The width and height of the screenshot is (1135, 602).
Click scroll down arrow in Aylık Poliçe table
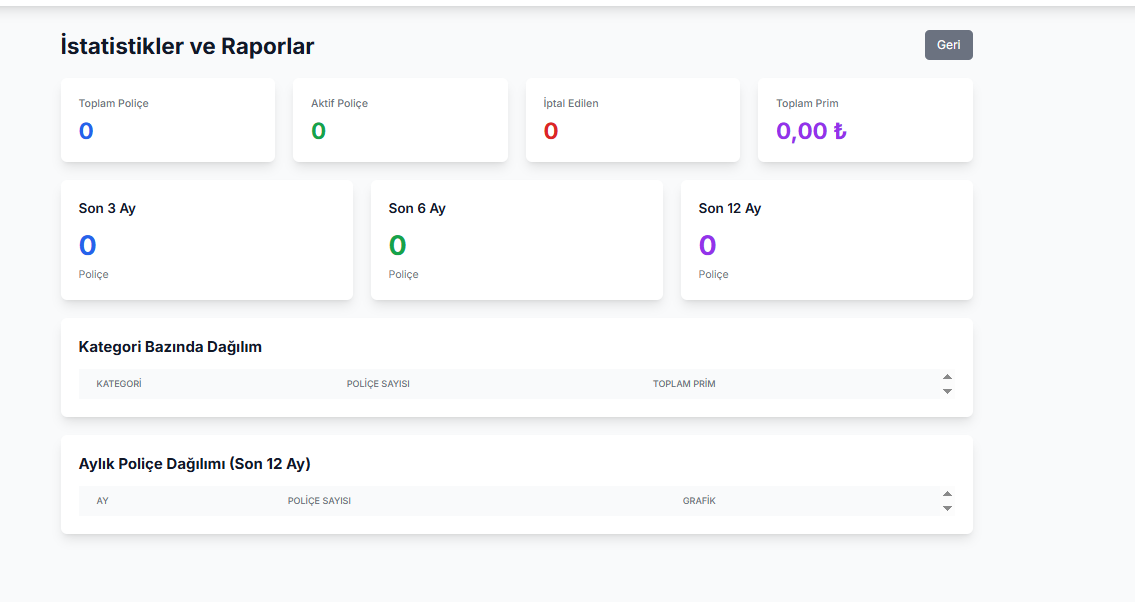pyautogui.click(x=947, y=509)
